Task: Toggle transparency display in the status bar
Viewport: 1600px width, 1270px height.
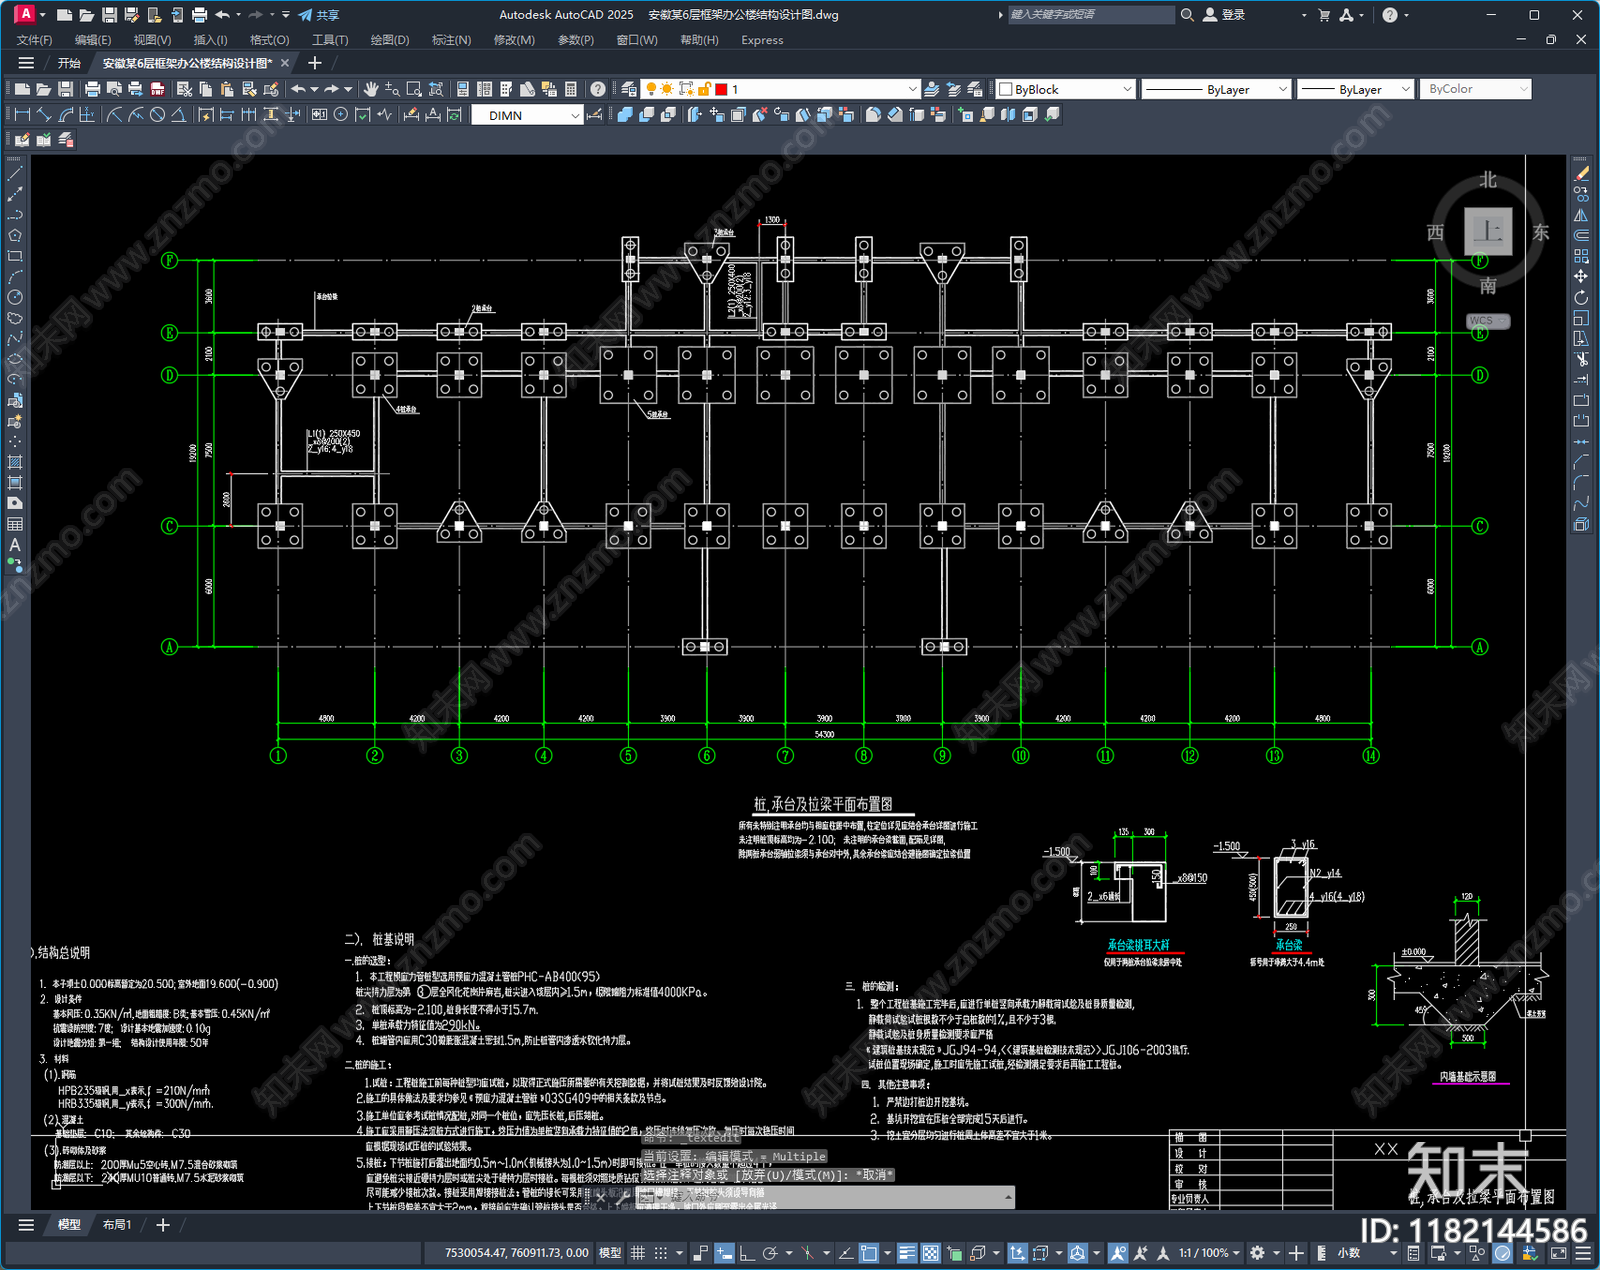Action: tap(930, 1253)
